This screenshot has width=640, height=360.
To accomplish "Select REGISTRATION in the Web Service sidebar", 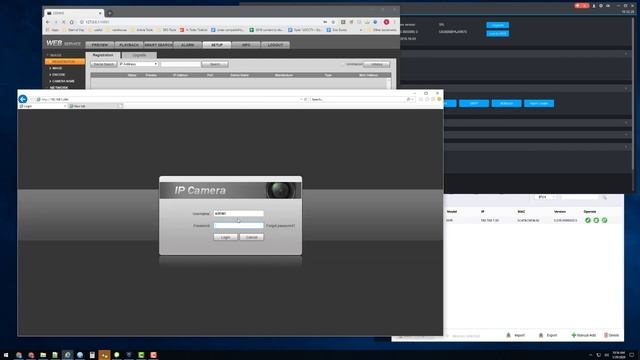I will pyautogui.click(x=65, y=62).
